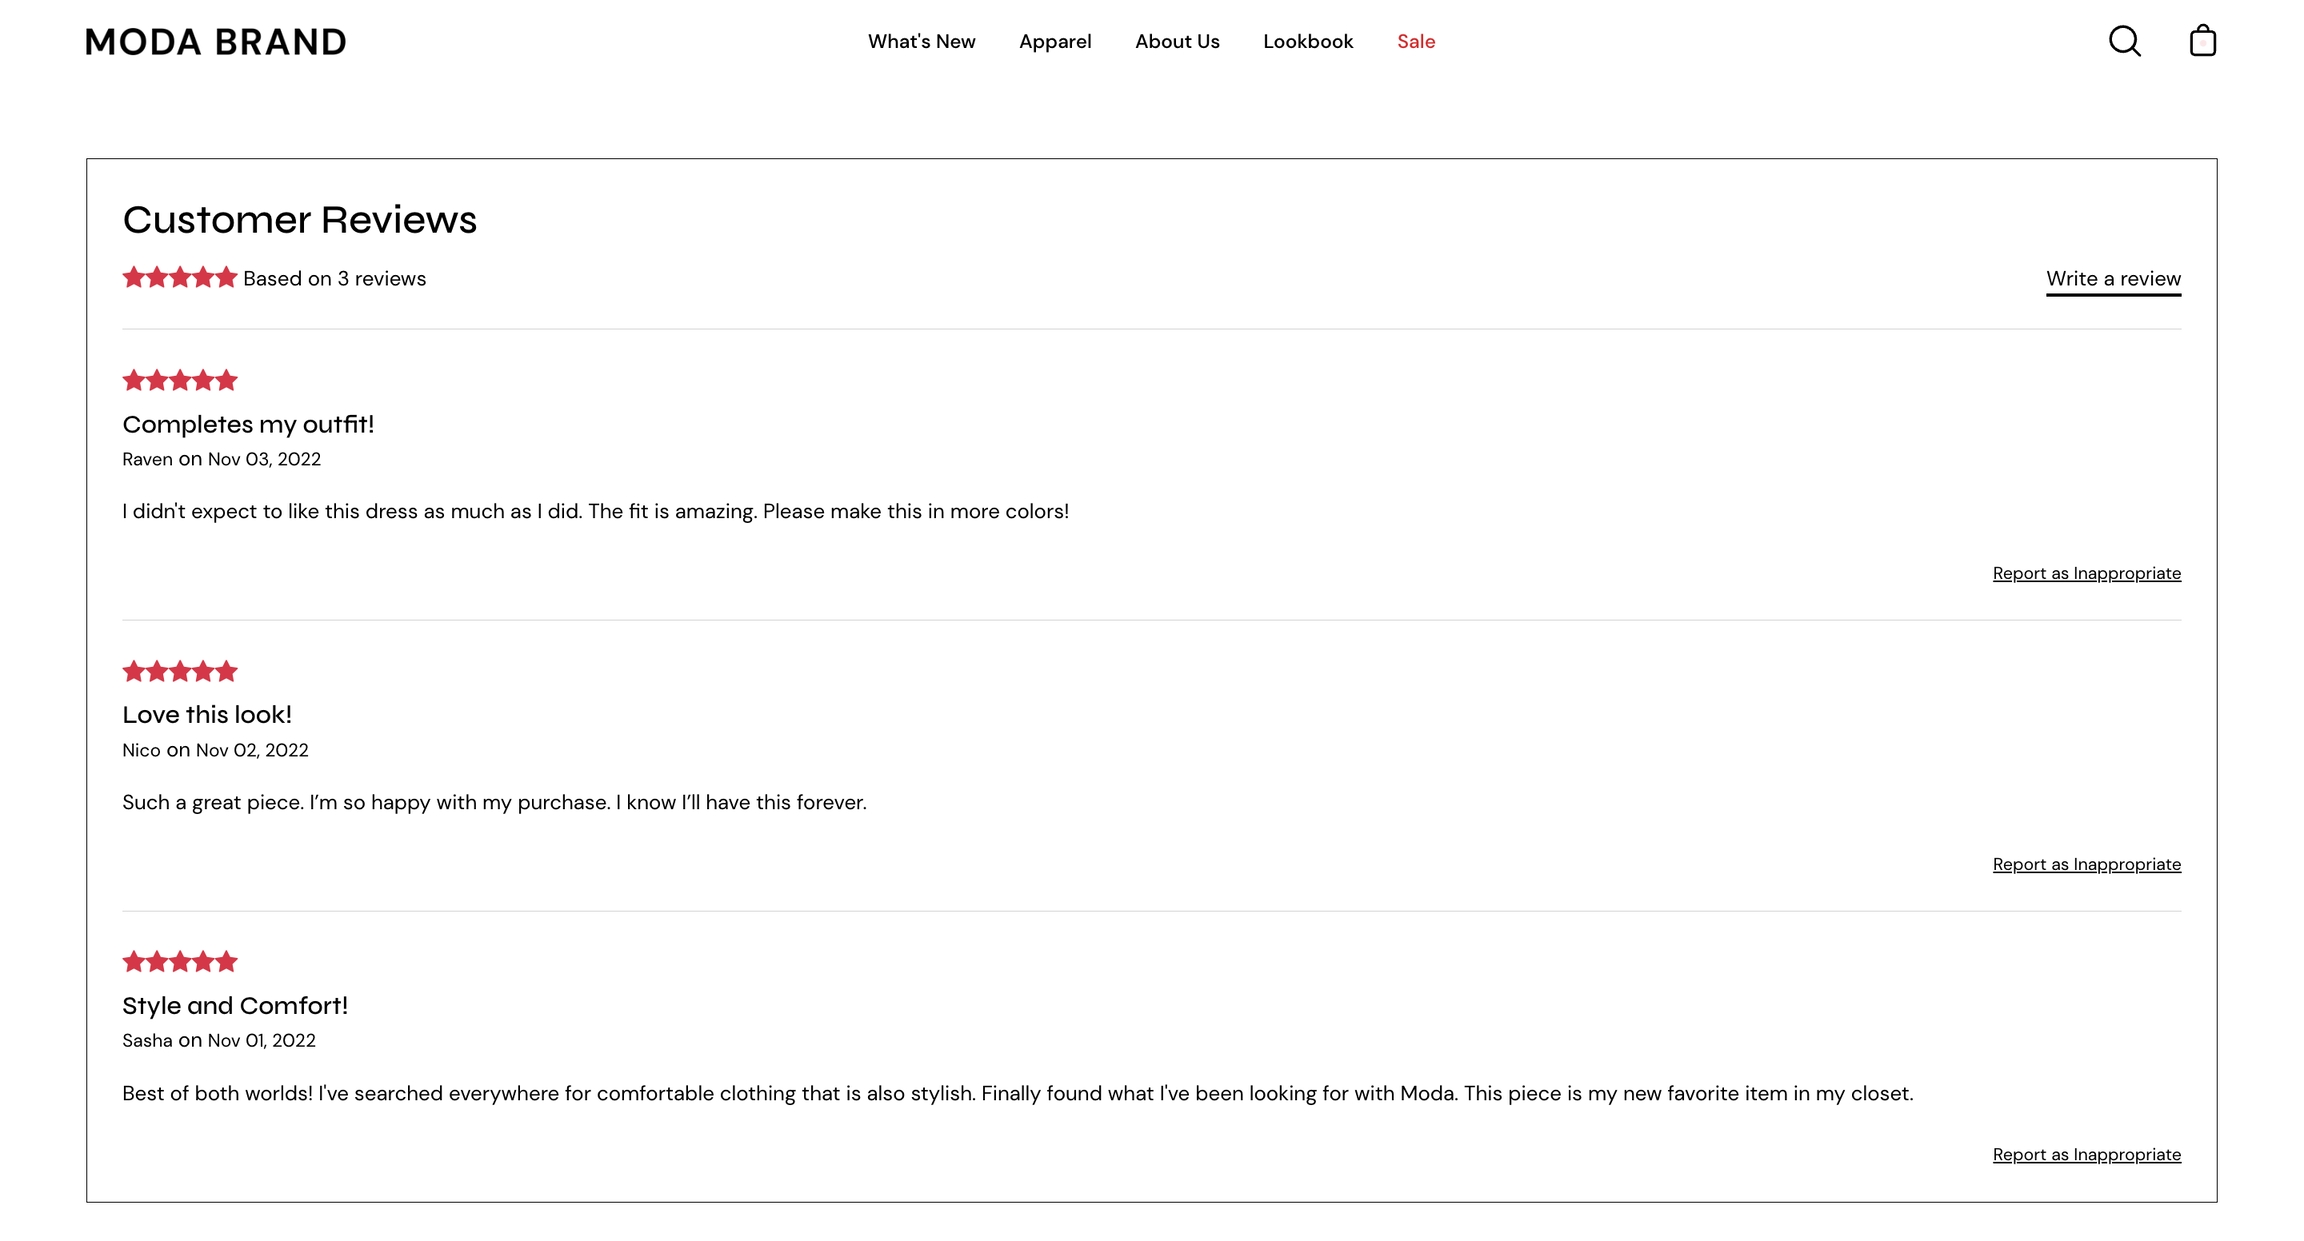2304x1241 pixels.
Task: Click the MODA BRAND logo
Action: tap(216, 42)
